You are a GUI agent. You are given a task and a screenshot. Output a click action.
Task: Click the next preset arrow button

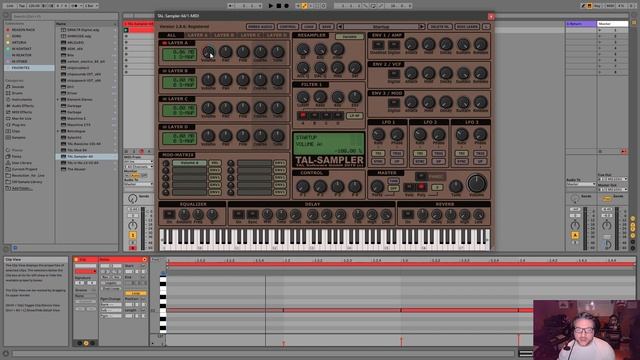tap(422, 27)
